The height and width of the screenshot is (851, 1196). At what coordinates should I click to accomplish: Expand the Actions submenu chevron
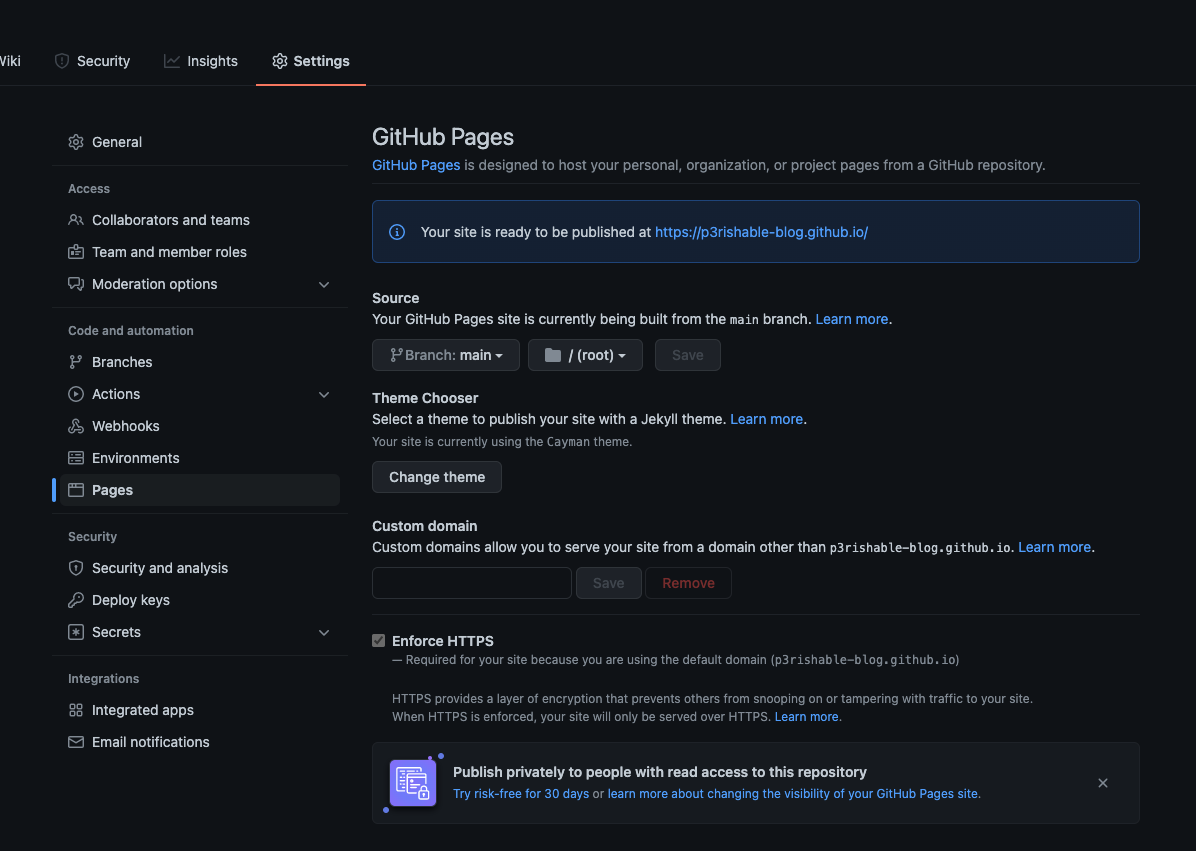[324, 394]
